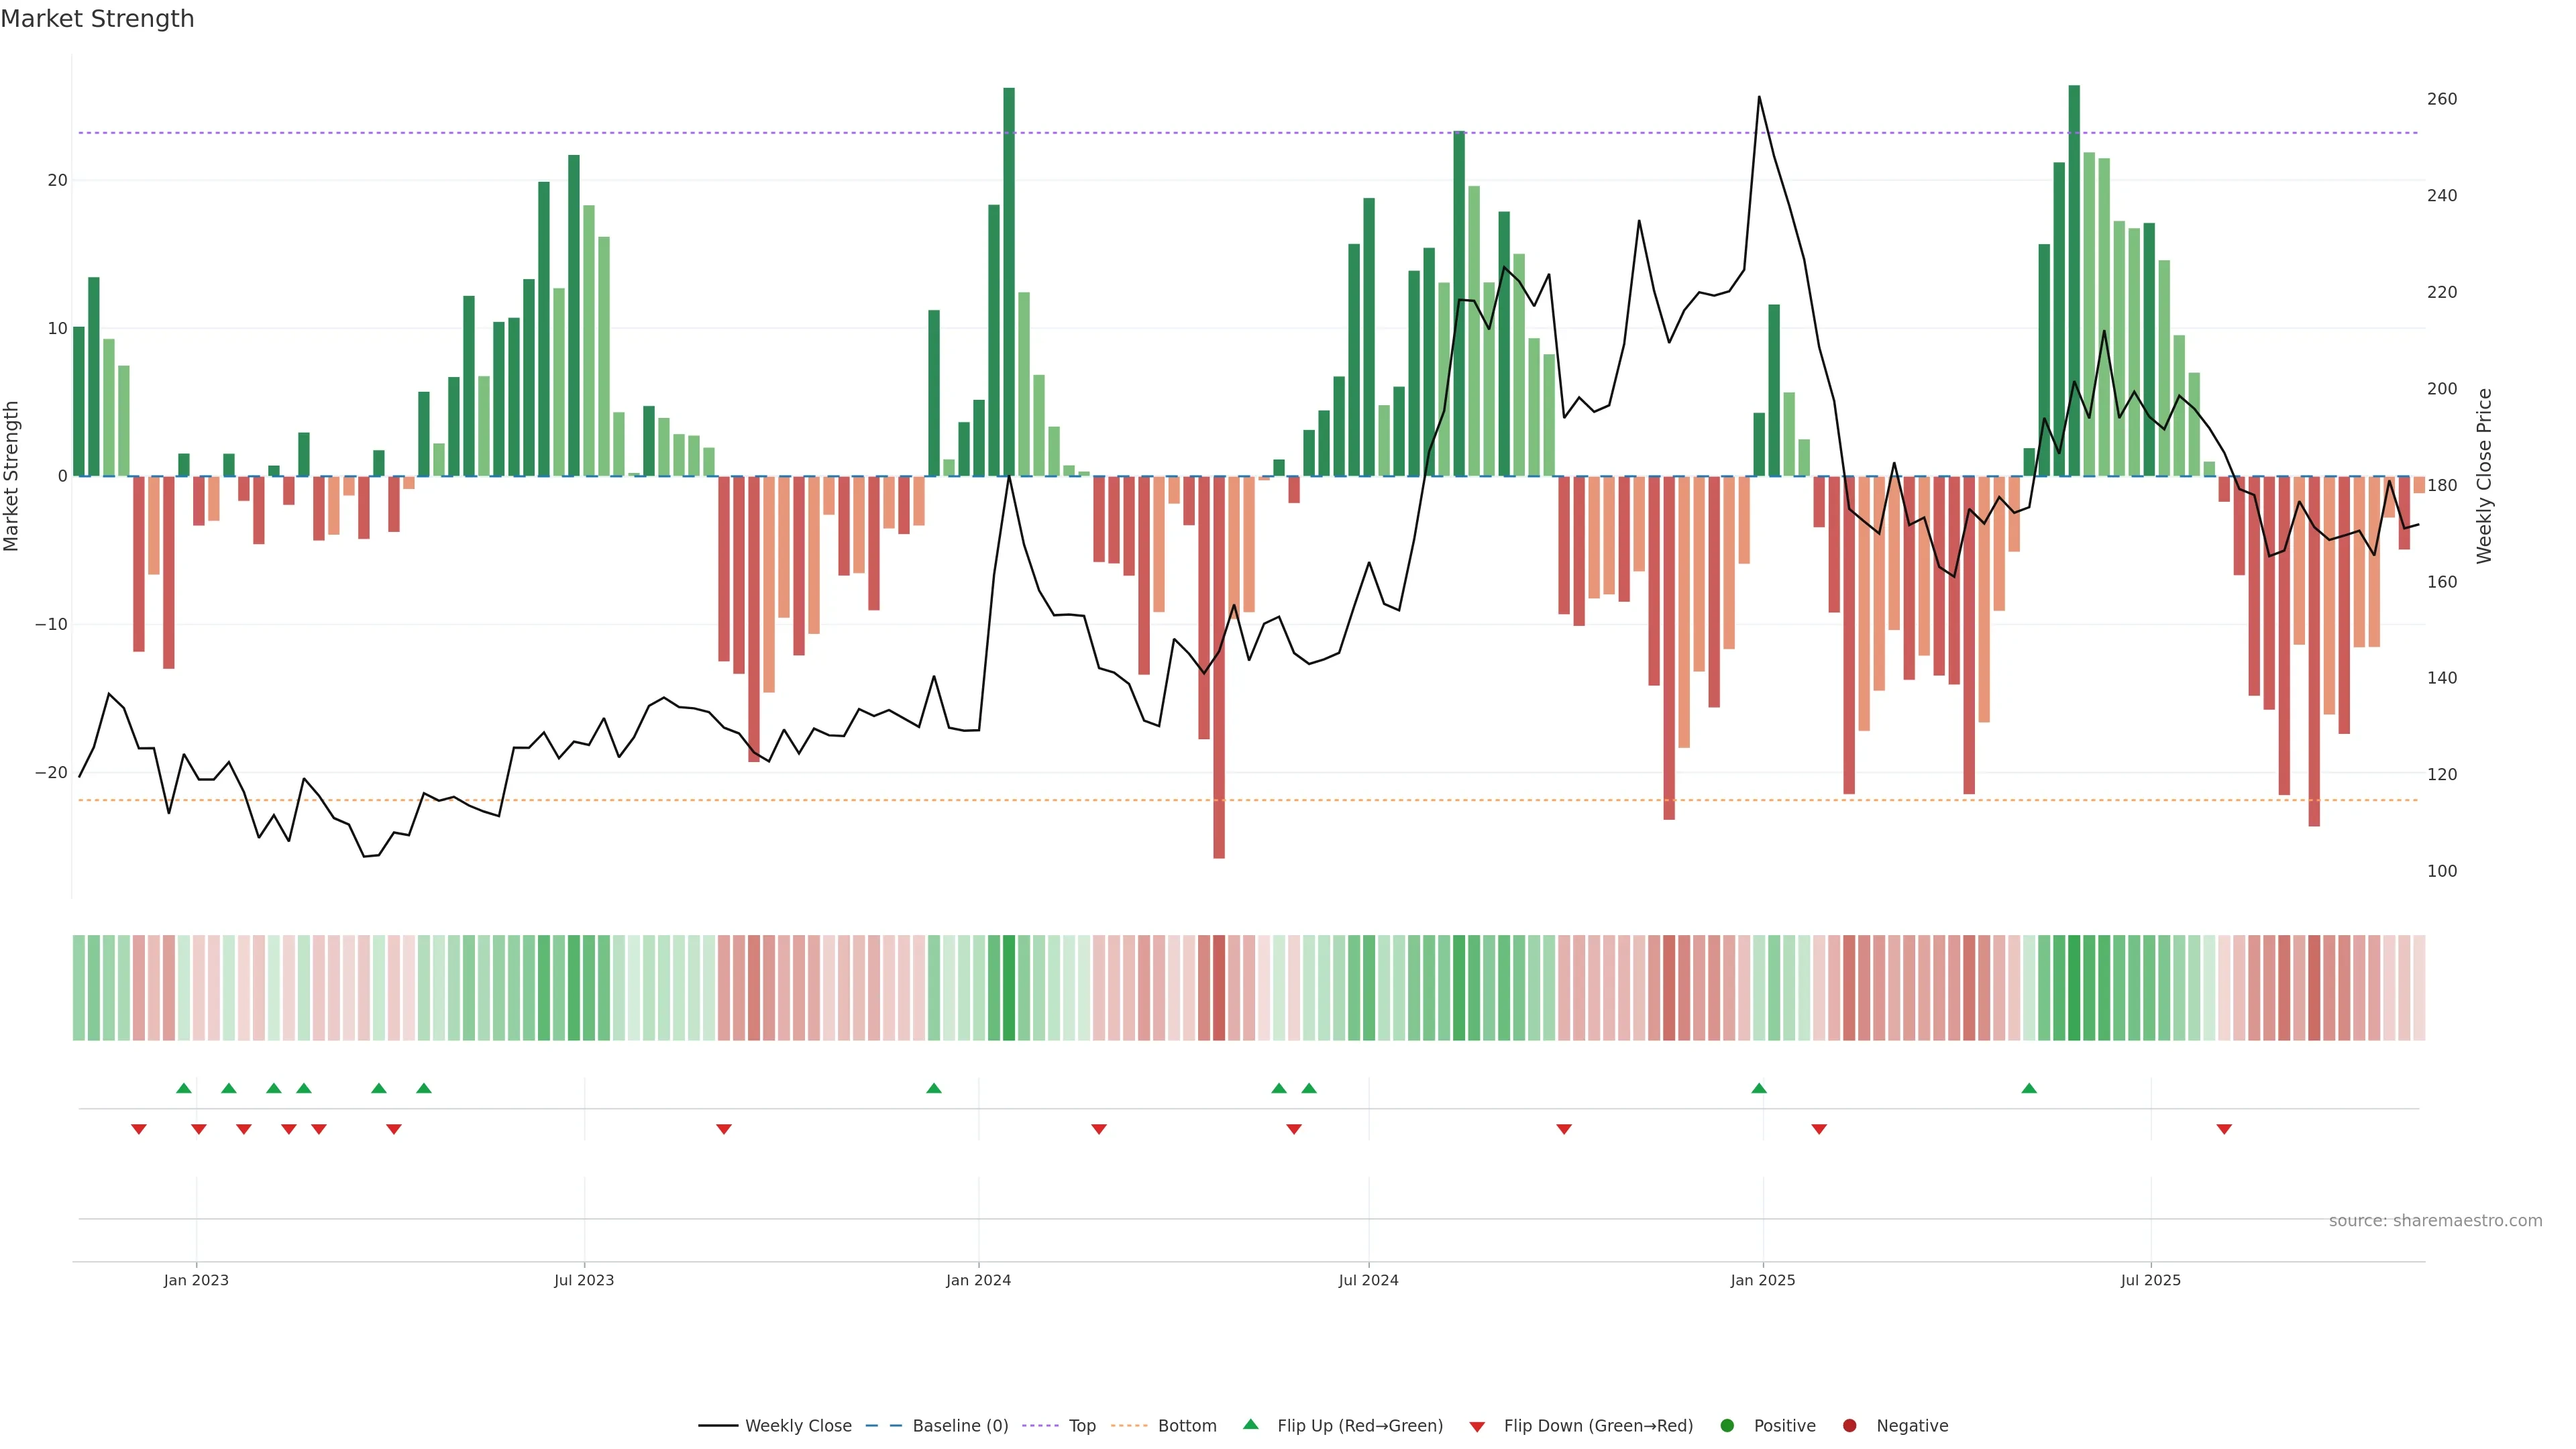This screenshot has width=2576, height=1449.
Task: Click the Flip Down red triangle legend icon
Action: [1477, 1427]
